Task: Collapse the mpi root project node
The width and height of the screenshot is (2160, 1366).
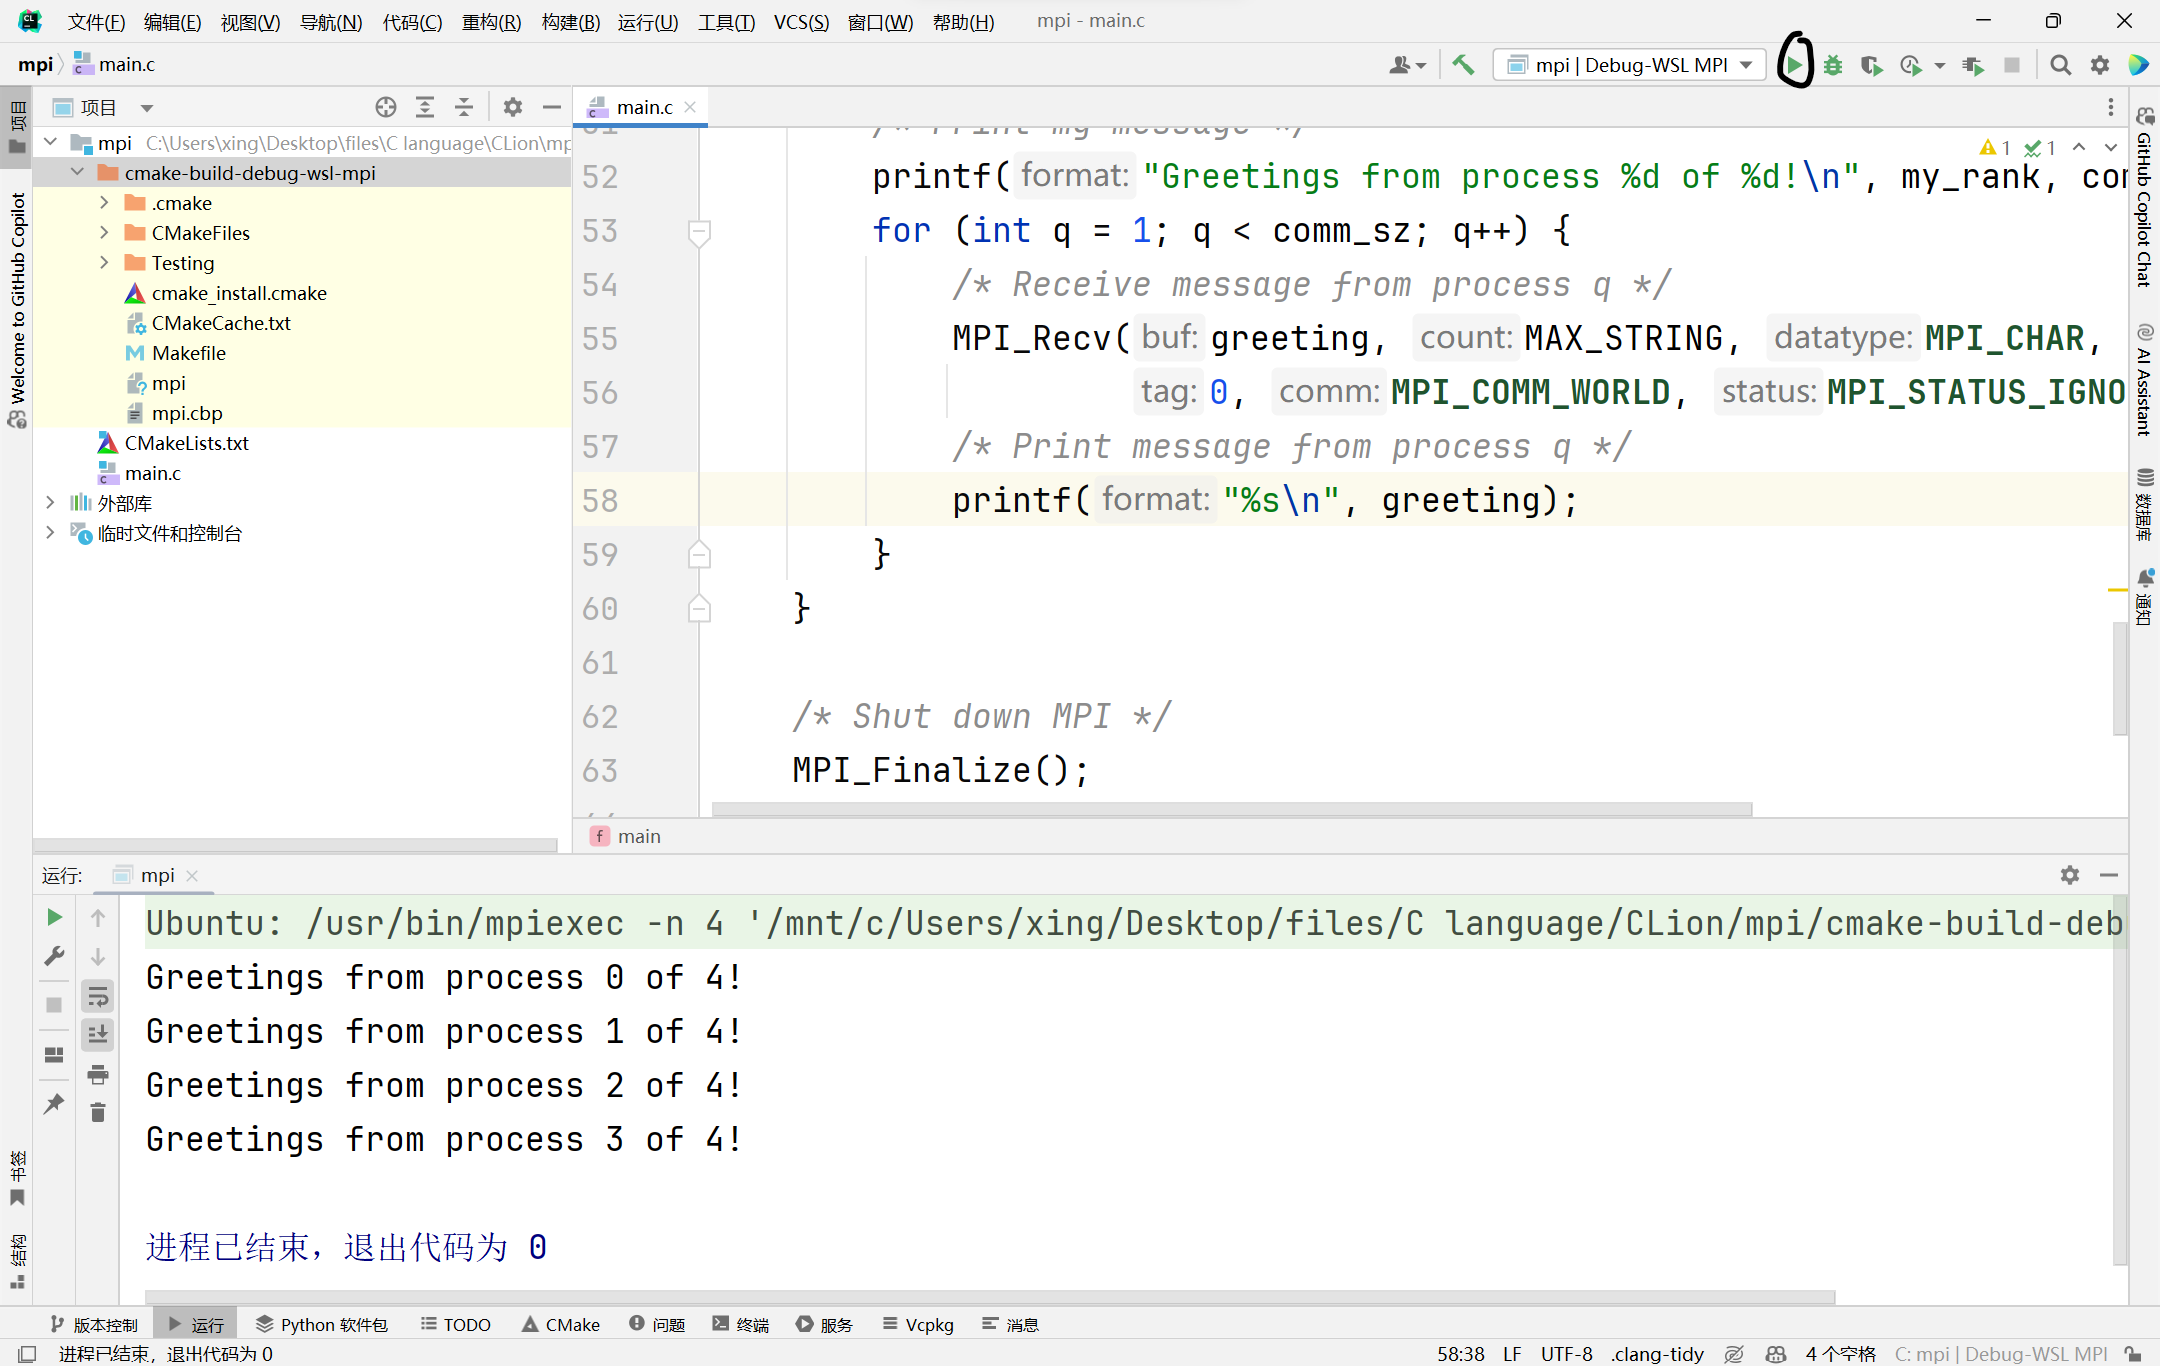Action: [51, 143]
